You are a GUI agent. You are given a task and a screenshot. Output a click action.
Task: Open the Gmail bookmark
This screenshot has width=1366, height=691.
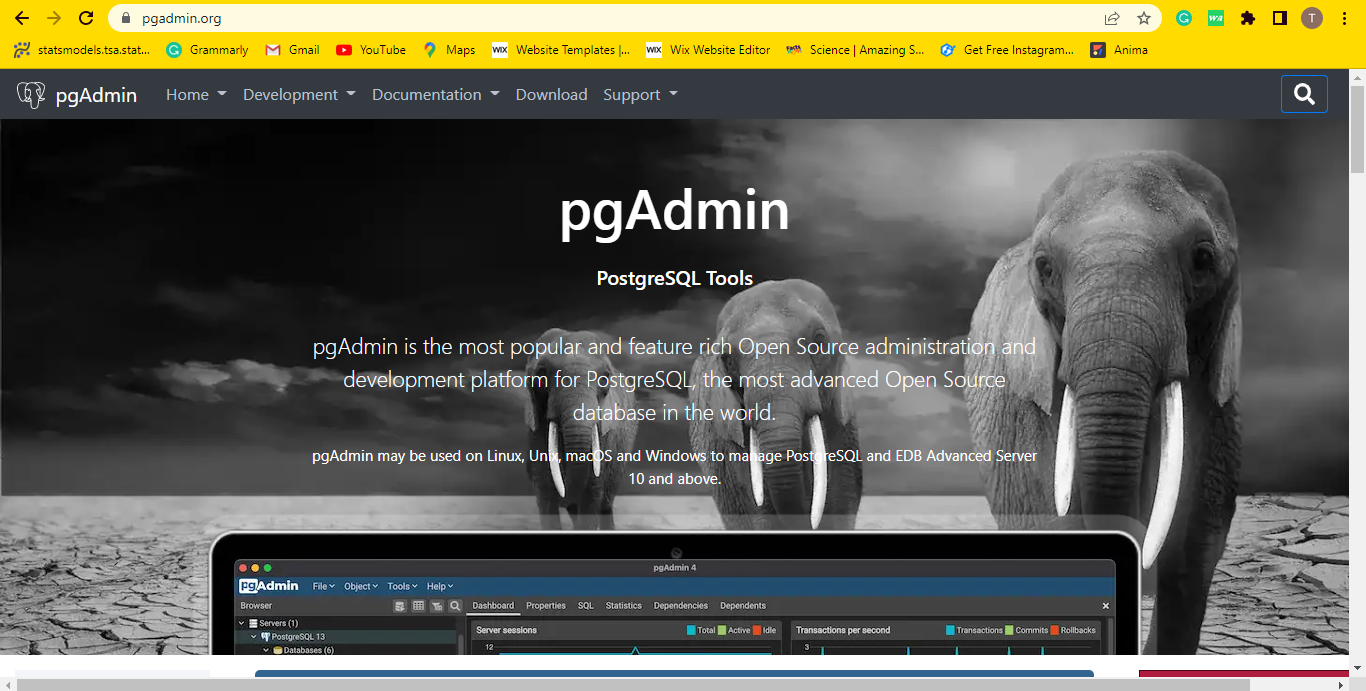tap(292, 50)
